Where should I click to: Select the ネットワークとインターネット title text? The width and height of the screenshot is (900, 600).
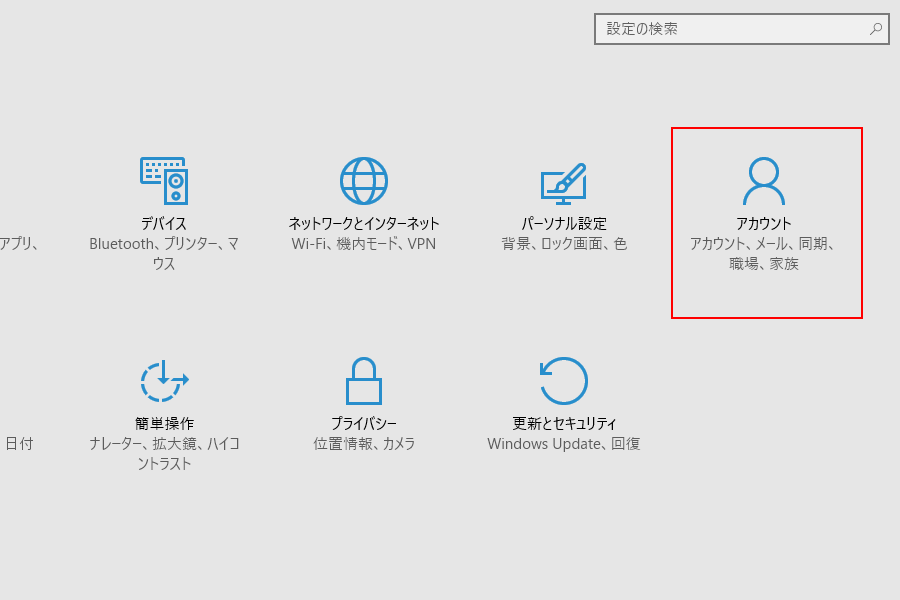(364, 223)
